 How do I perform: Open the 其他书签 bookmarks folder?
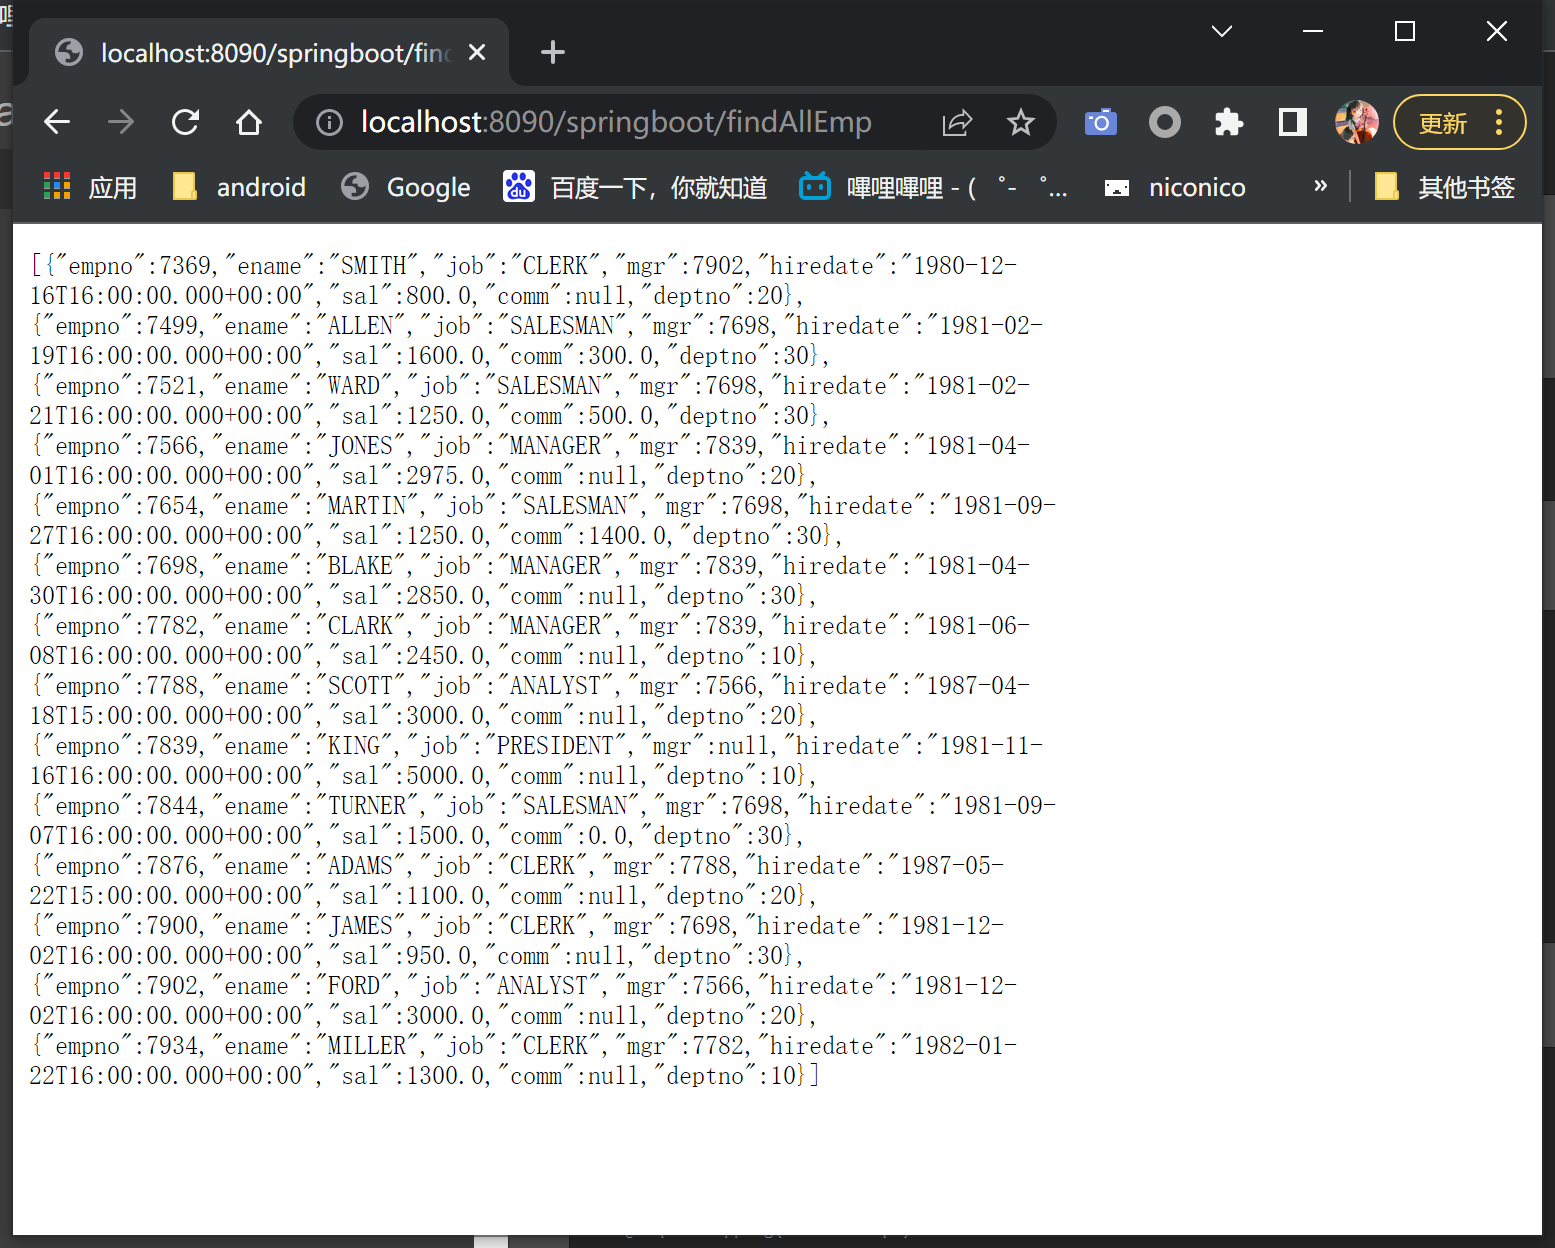(x=1444, y=187)
